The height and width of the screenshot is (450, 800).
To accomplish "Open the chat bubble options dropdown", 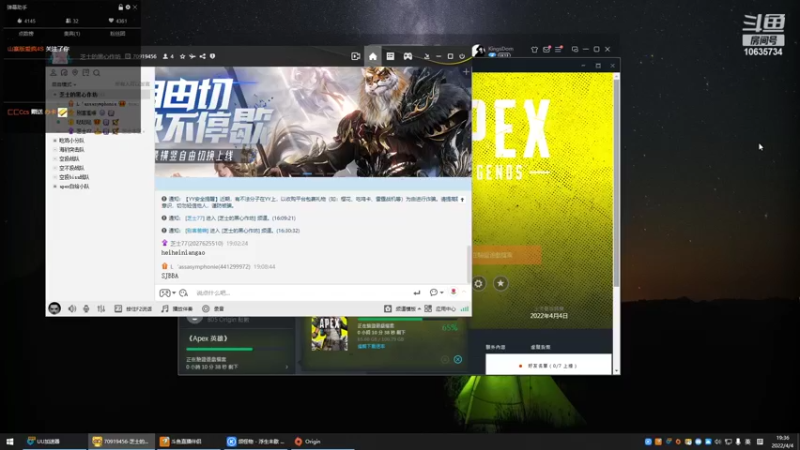I will (x=436, y=293).
